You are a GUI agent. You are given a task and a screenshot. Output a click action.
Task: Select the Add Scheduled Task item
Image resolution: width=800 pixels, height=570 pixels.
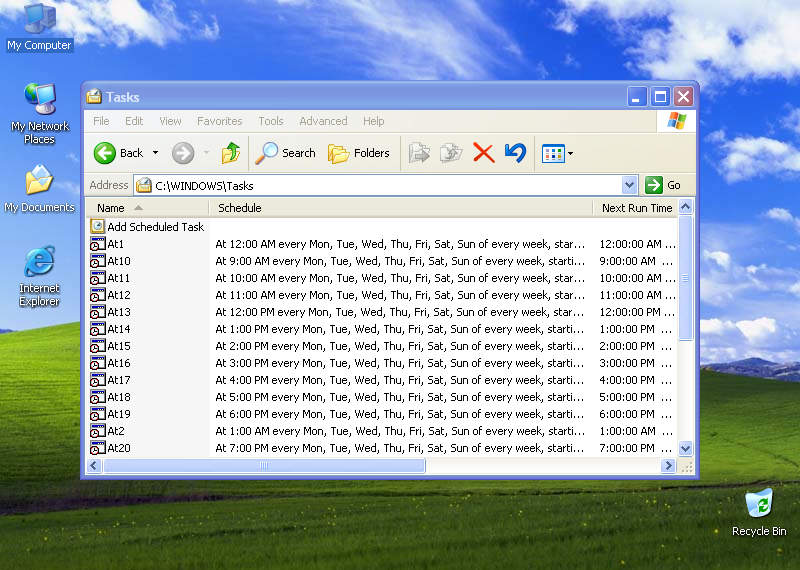click(x=147, y=227)
